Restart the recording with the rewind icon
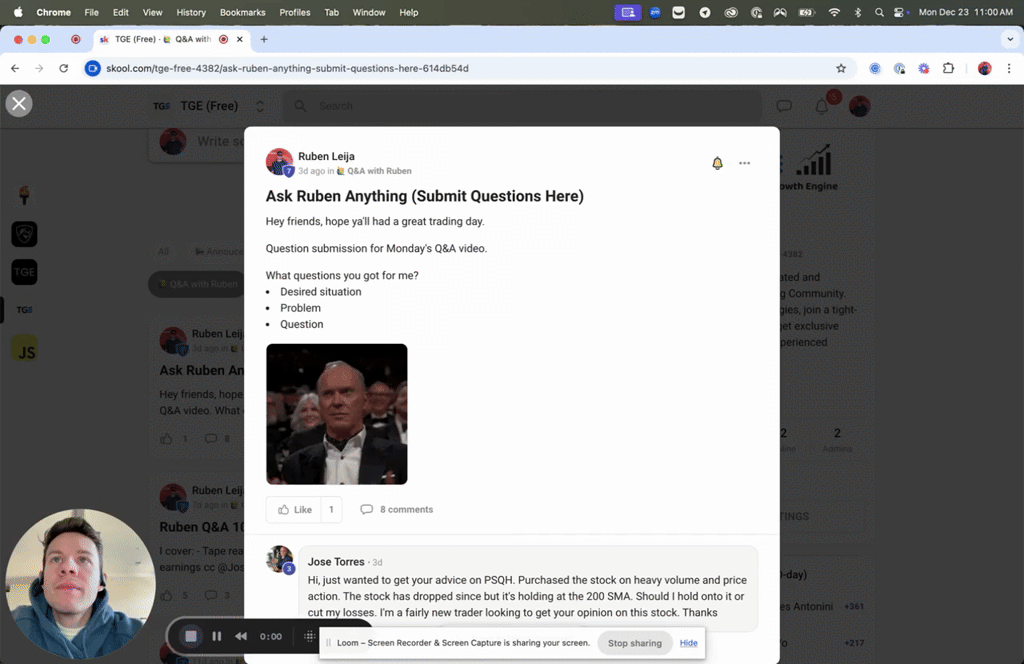This screenshot has height=664, width=1024. tap(241, 636)
